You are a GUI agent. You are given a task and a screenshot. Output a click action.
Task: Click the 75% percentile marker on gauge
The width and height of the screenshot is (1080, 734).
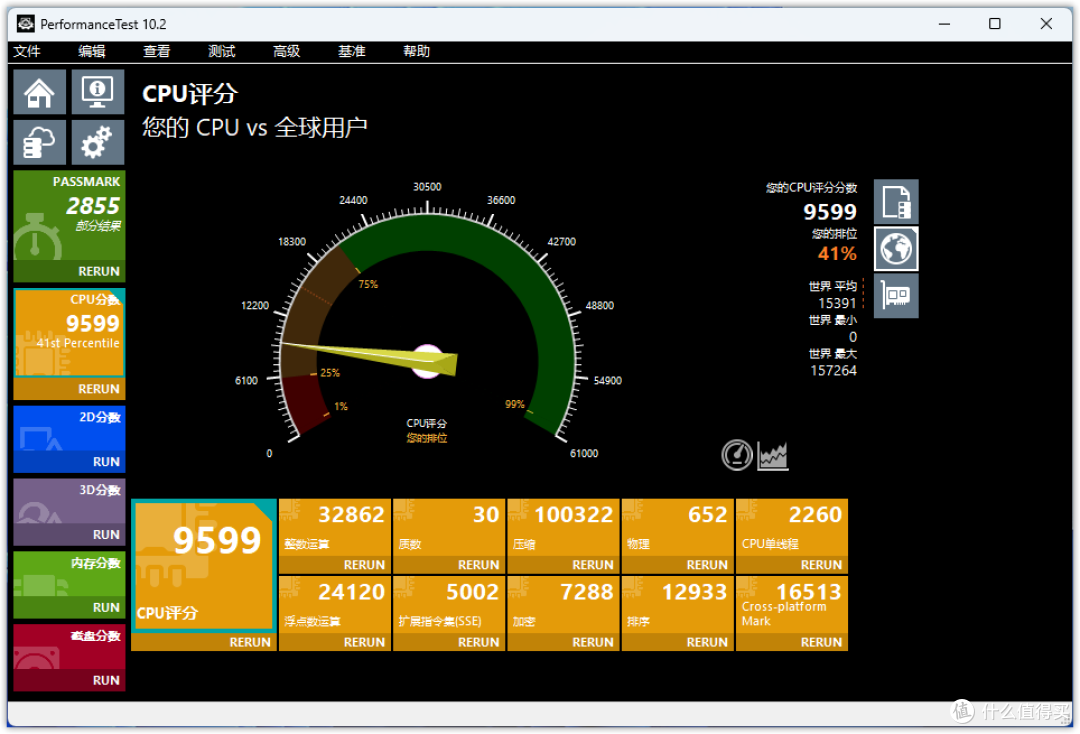(368, 284)
